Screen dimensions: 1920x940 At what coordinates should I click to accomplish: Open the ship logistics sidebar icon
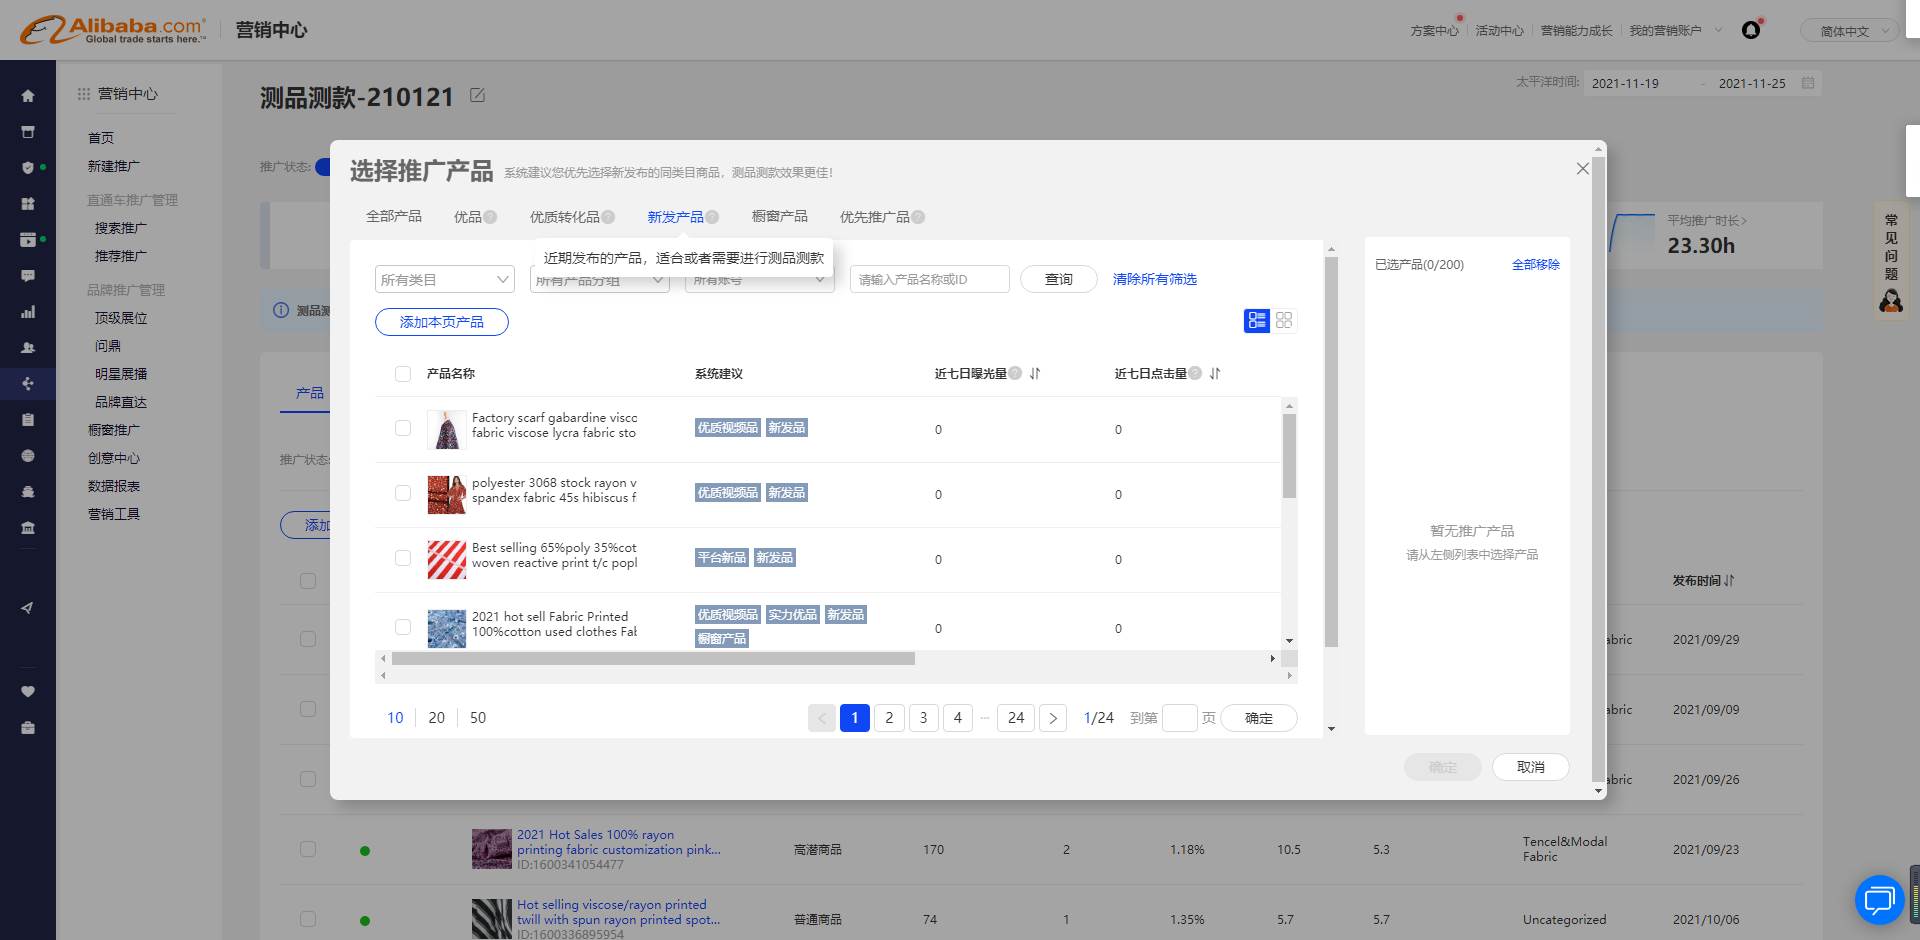click(x=28, y=492)
